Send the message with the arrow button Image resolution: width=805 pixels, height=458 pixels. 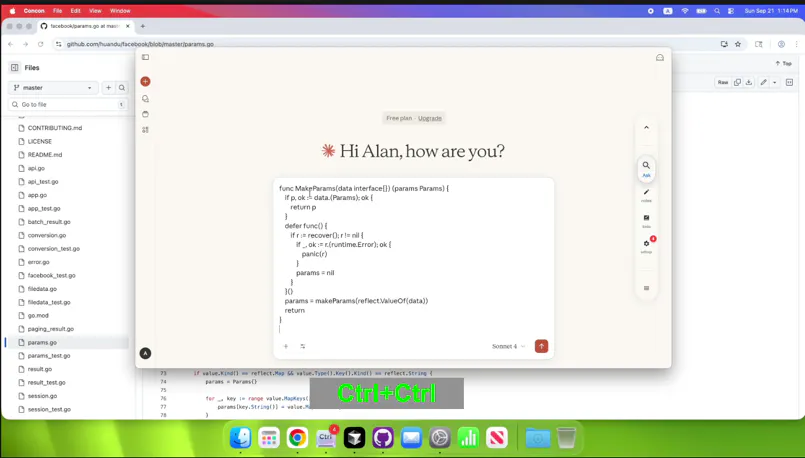541,346
